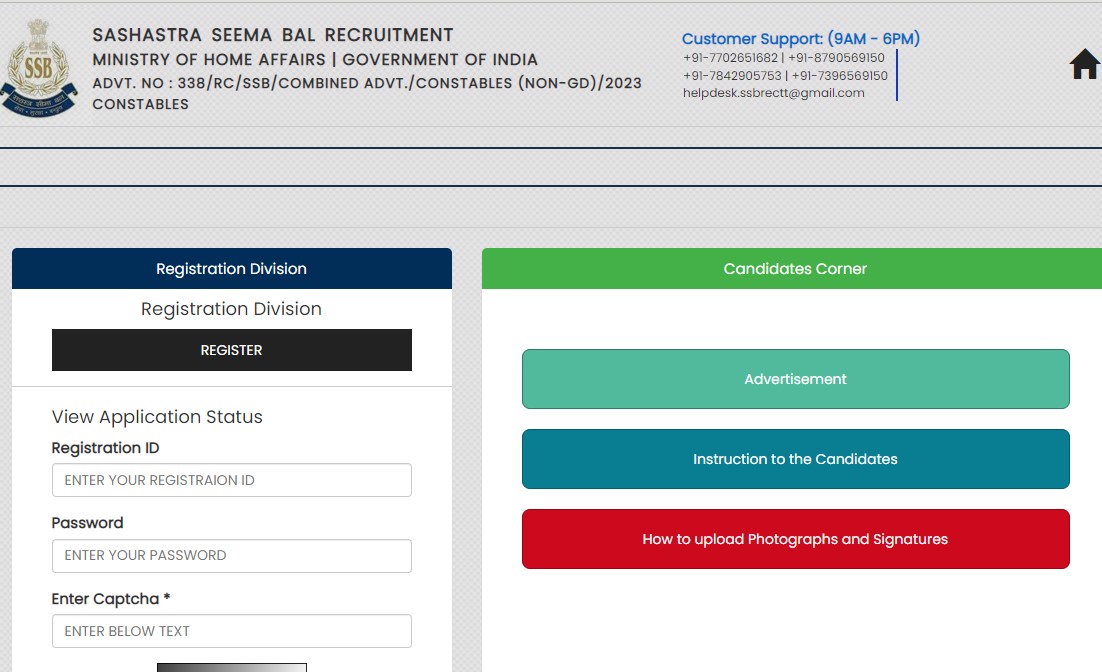Screen dimensions: 1102x672
Task: Click the SSB emblem logo
Action: point(39,68)
